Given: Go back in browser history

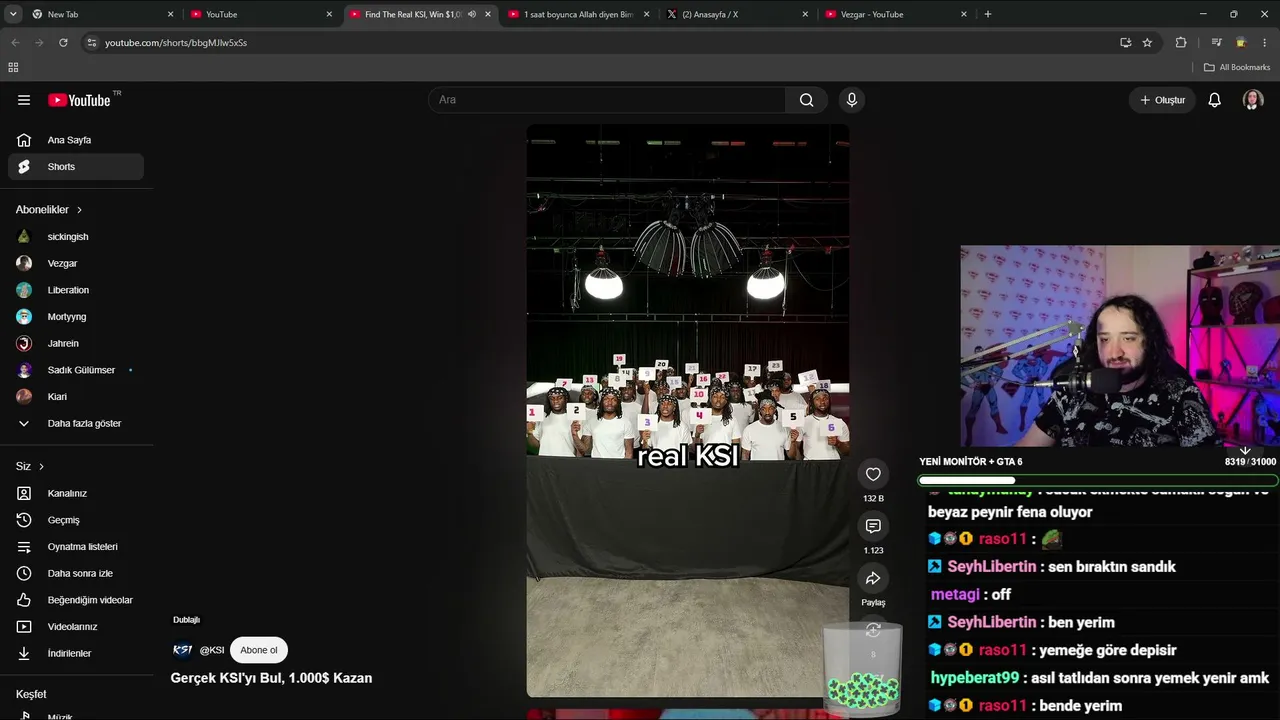Looking at the screenshot, I should (x=15, y=43).
